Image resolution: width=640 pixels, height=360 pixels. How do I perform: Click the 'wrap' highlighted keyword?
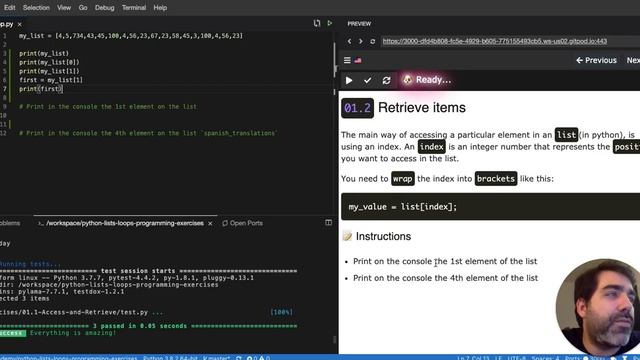pos(402,179)
